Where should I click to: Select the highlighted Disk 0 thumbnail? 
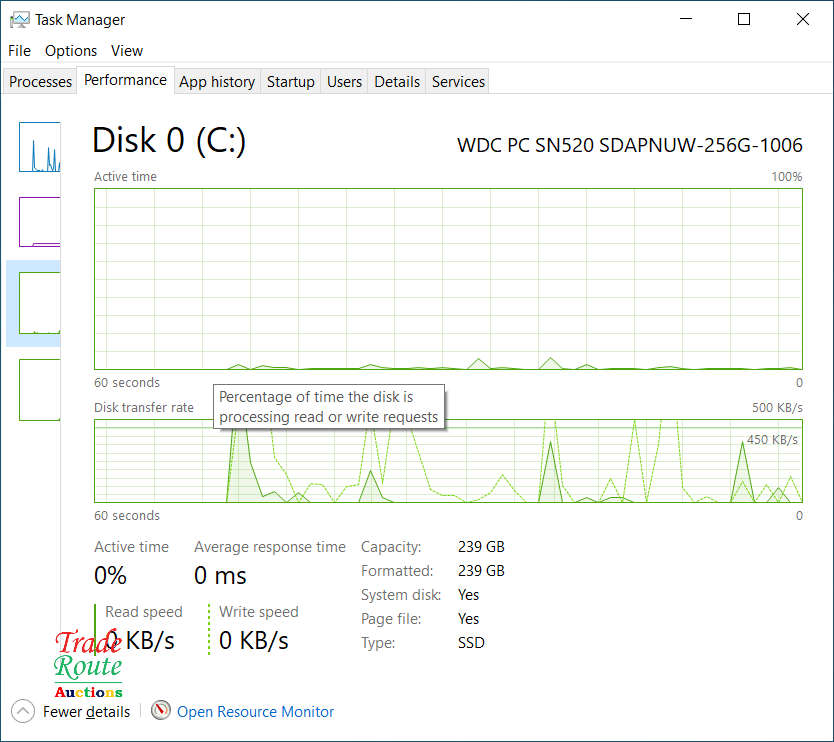coord(39,302)
